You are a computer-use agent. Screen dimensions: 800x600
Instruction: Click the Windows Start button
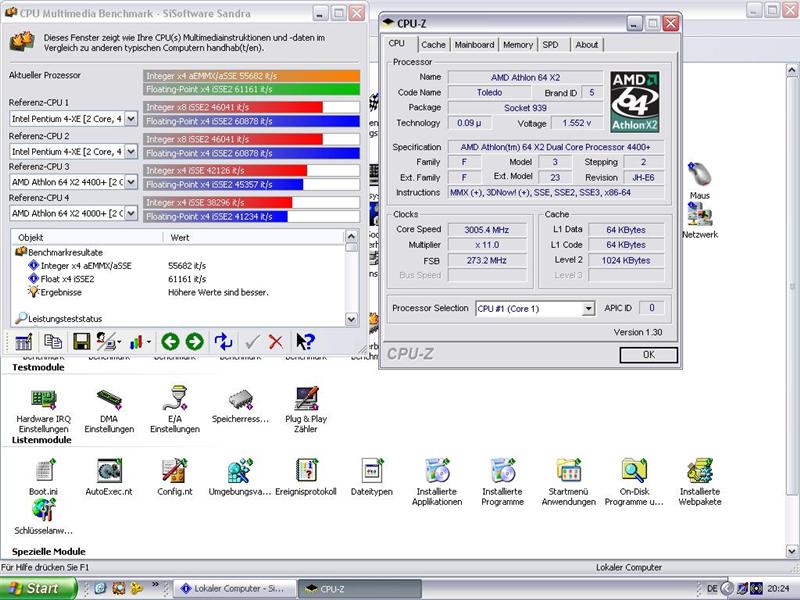[x=38, y=588]
